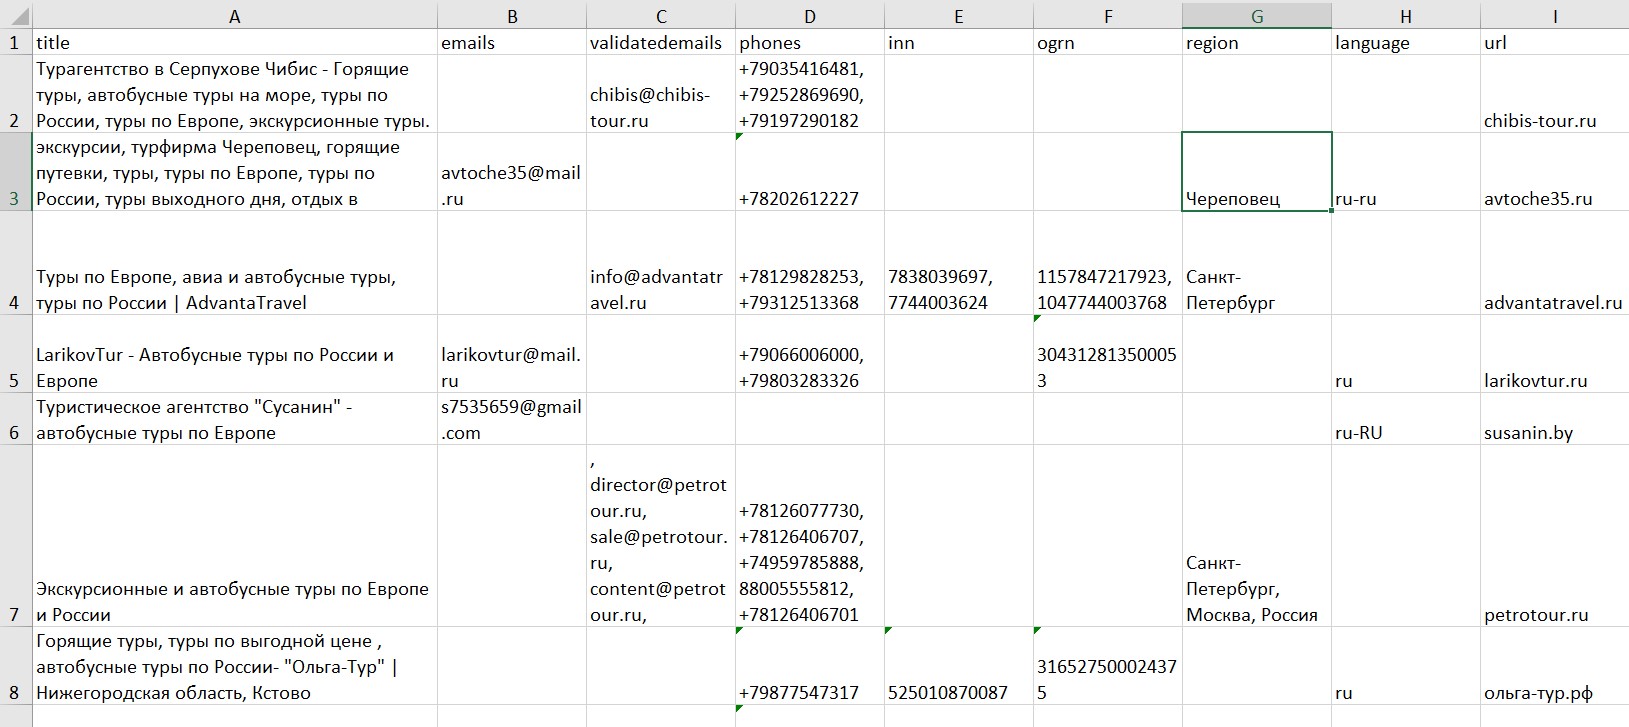Select row 3 header
This screenshot has height=727, width=1629.
[x=16, y=172]
